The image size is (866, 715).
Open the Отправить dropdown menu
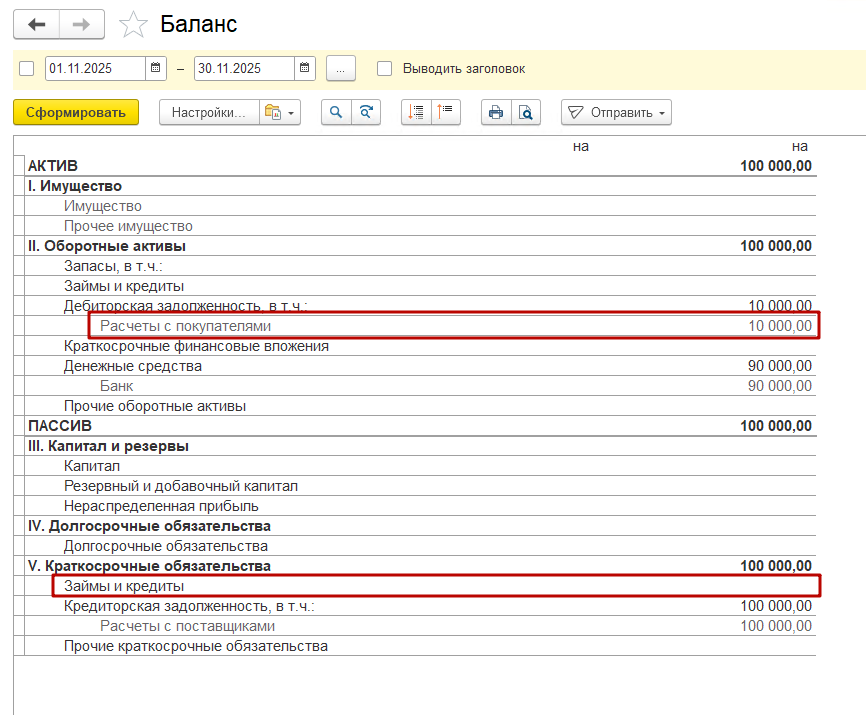pos(616,113)
